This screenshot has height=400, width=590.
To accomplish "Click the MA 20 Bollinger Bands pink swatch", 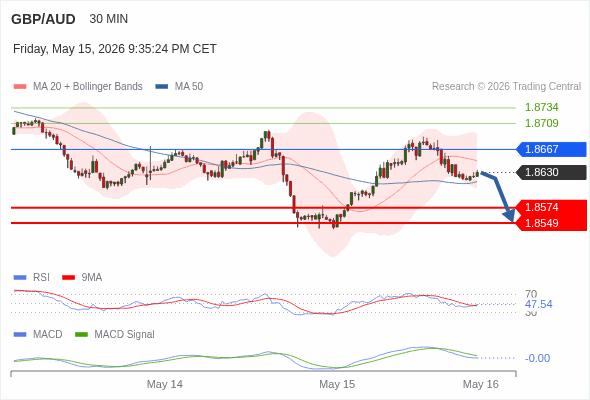I will point(20,87).
